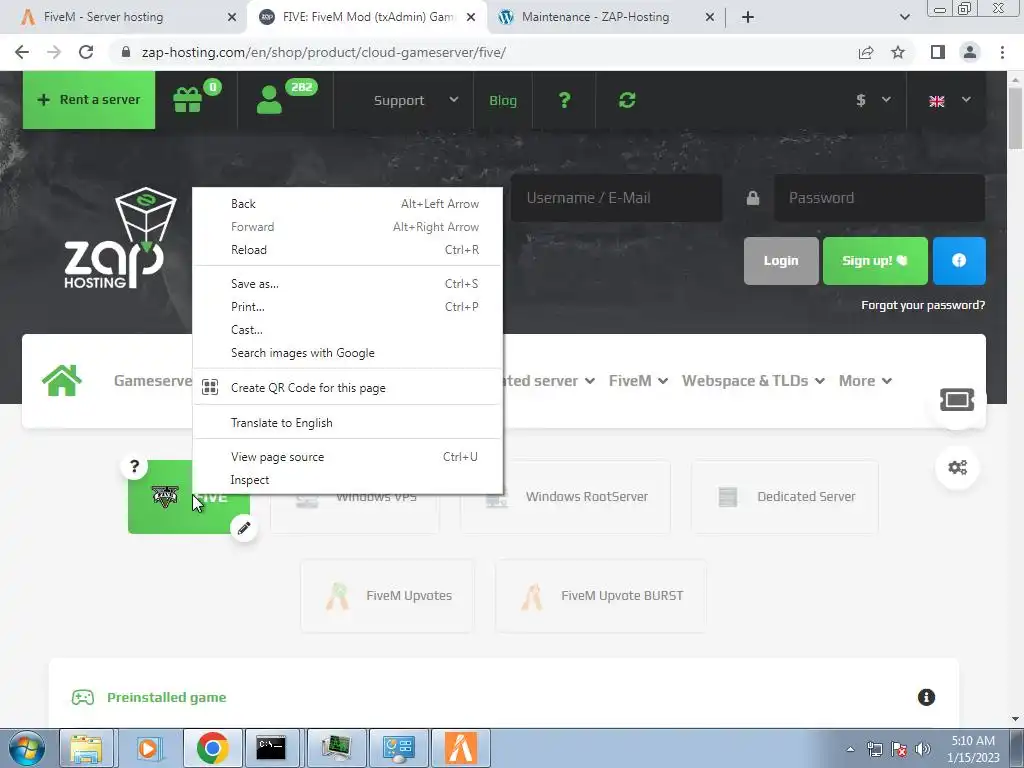Click the Password field

click(880, 198)
